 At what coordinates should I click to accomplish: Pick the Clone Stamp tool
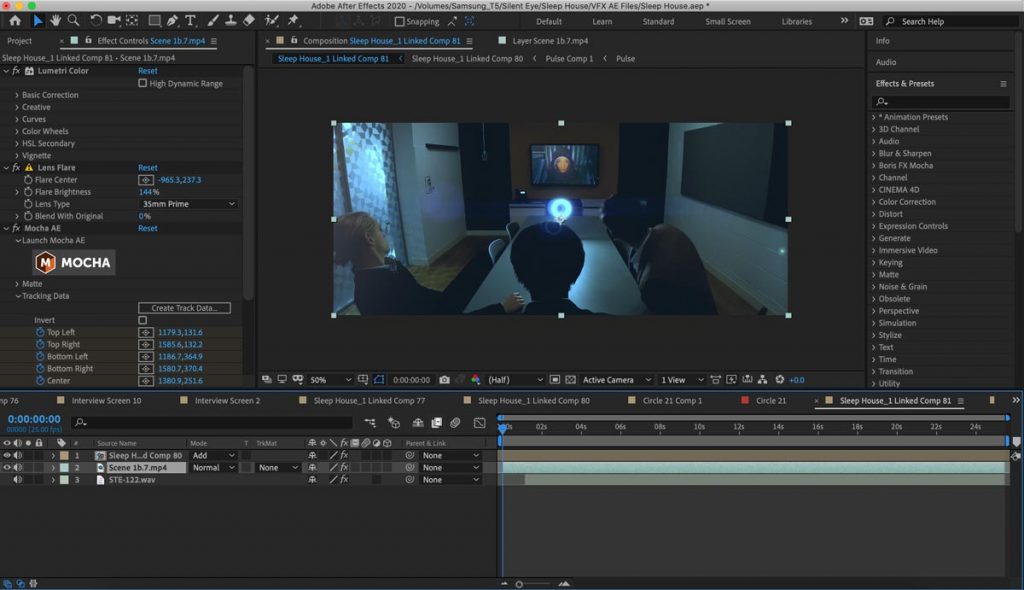(x=229, y=20)
